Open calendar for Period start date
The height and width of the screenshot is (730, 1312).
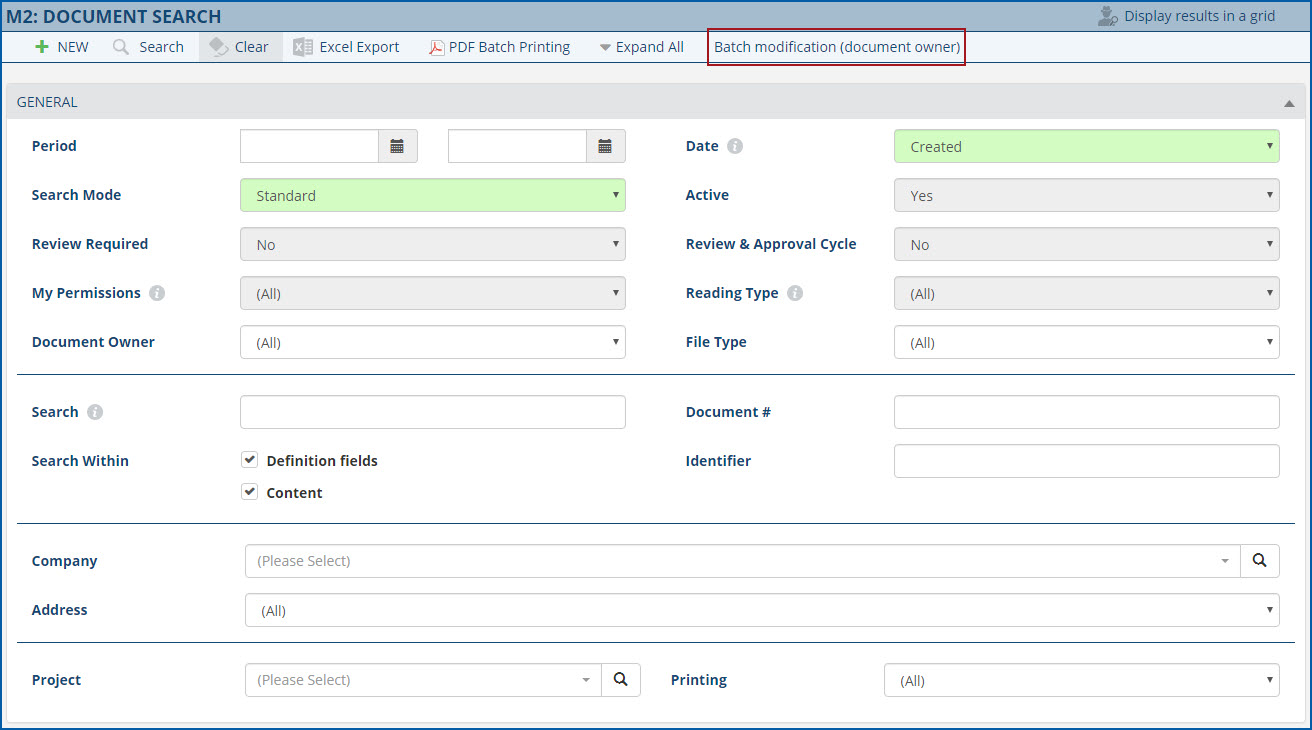pyautogui.click(x=397, y=146)
